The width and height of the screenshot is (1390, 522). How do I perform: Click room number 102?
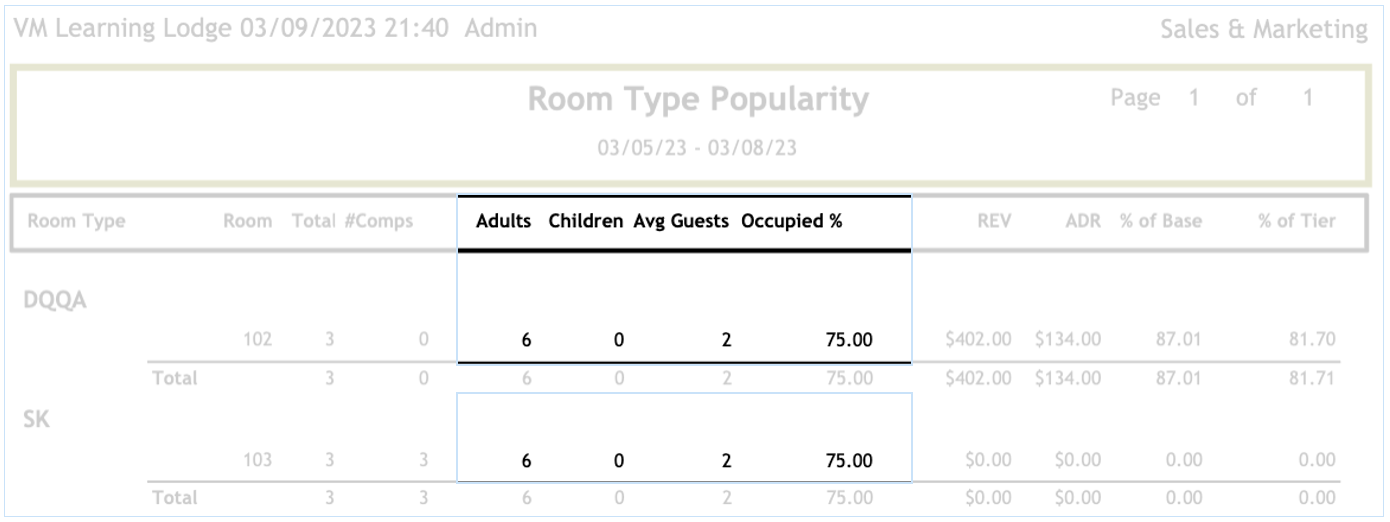(x=258, y=340)
